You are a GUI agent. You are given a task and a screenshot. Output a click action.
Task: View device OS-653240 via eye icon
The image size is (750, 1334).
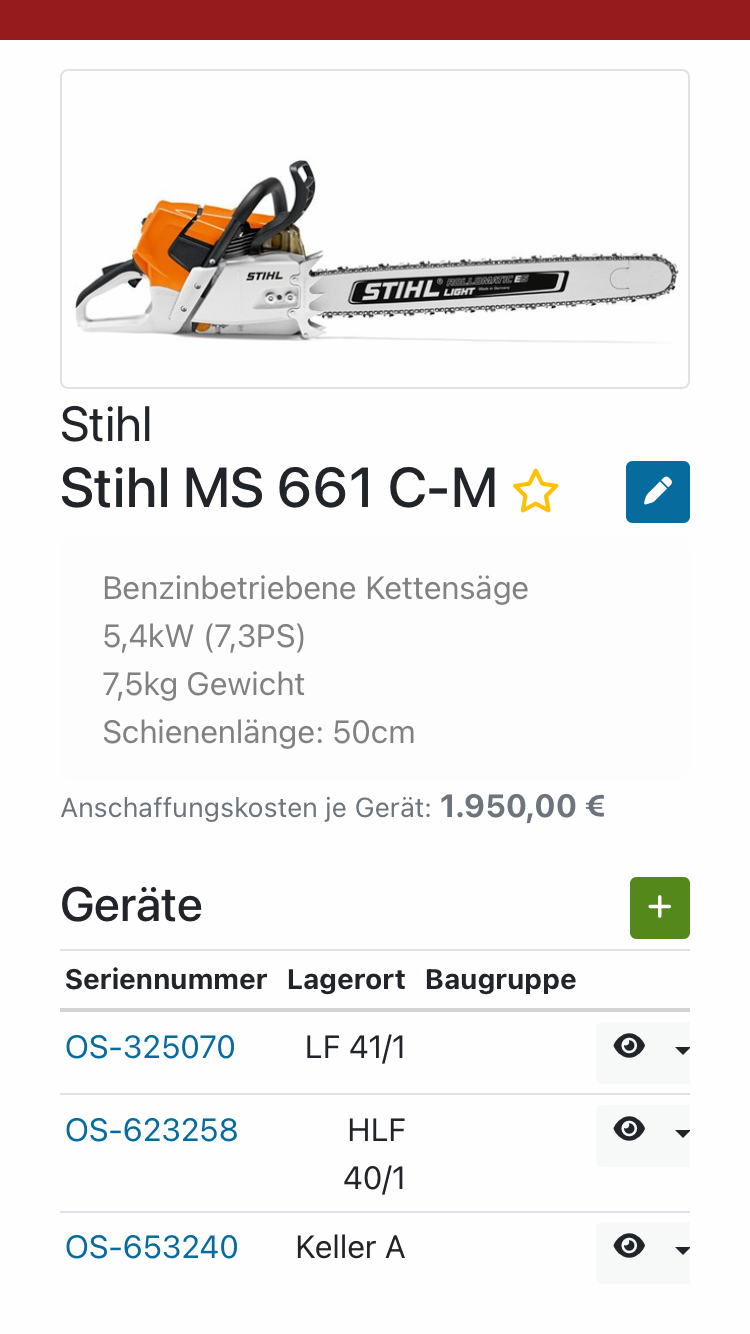629,1247
